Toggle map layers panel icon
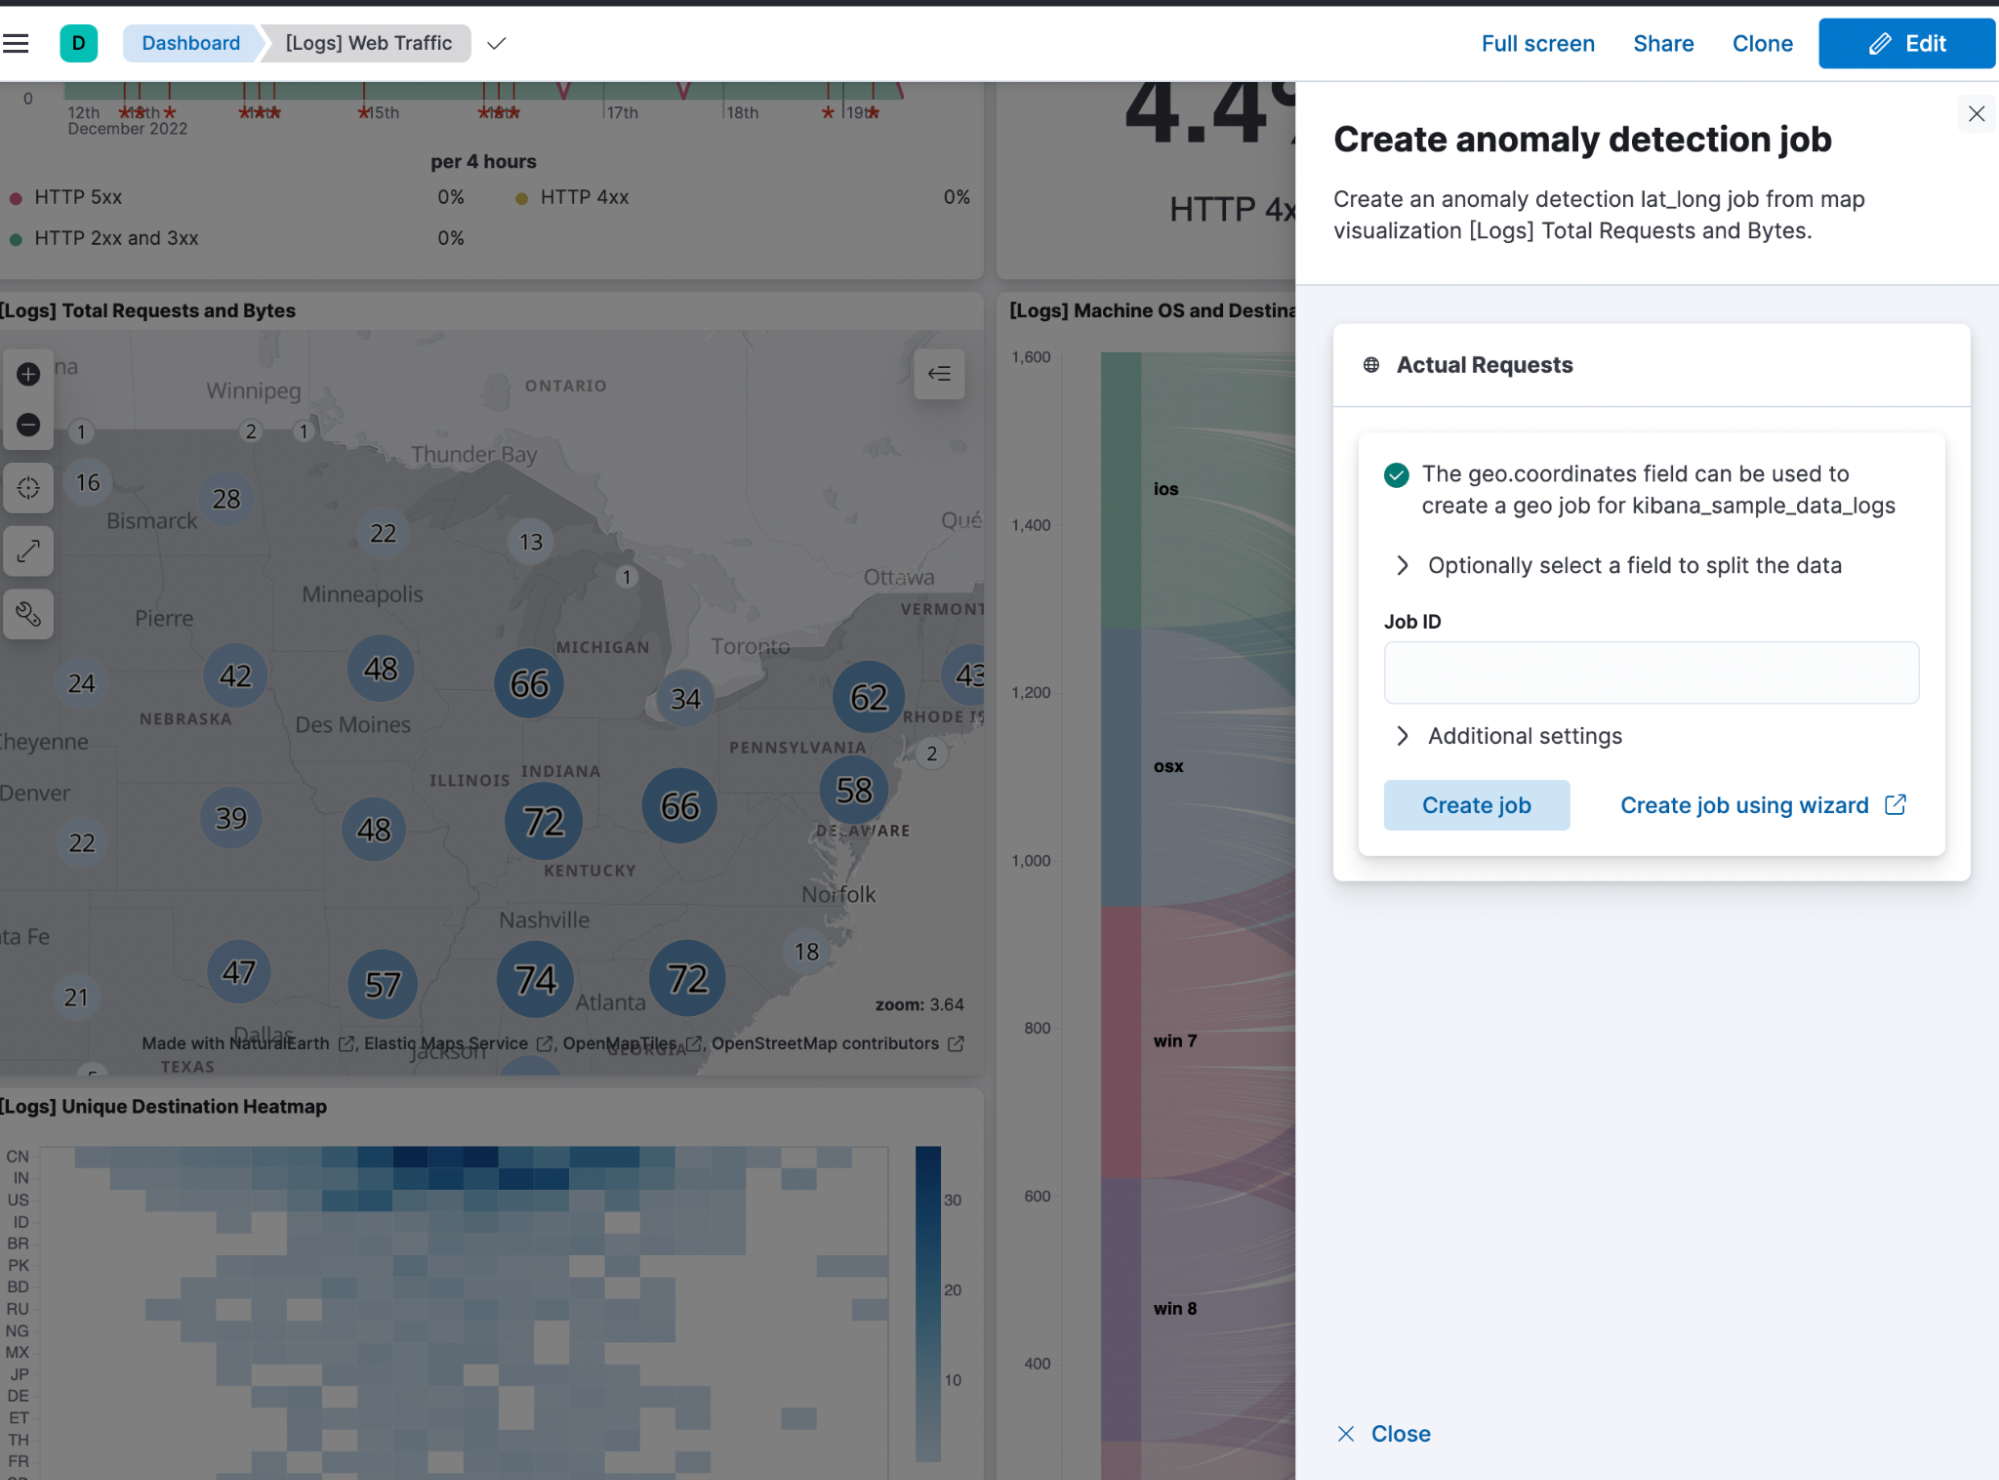 [x=939, y=374]
